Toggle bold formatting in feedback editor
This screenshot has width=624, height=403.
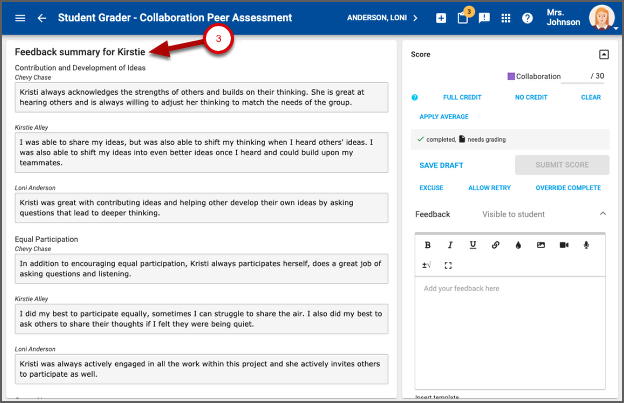click(x=427, y=245)
